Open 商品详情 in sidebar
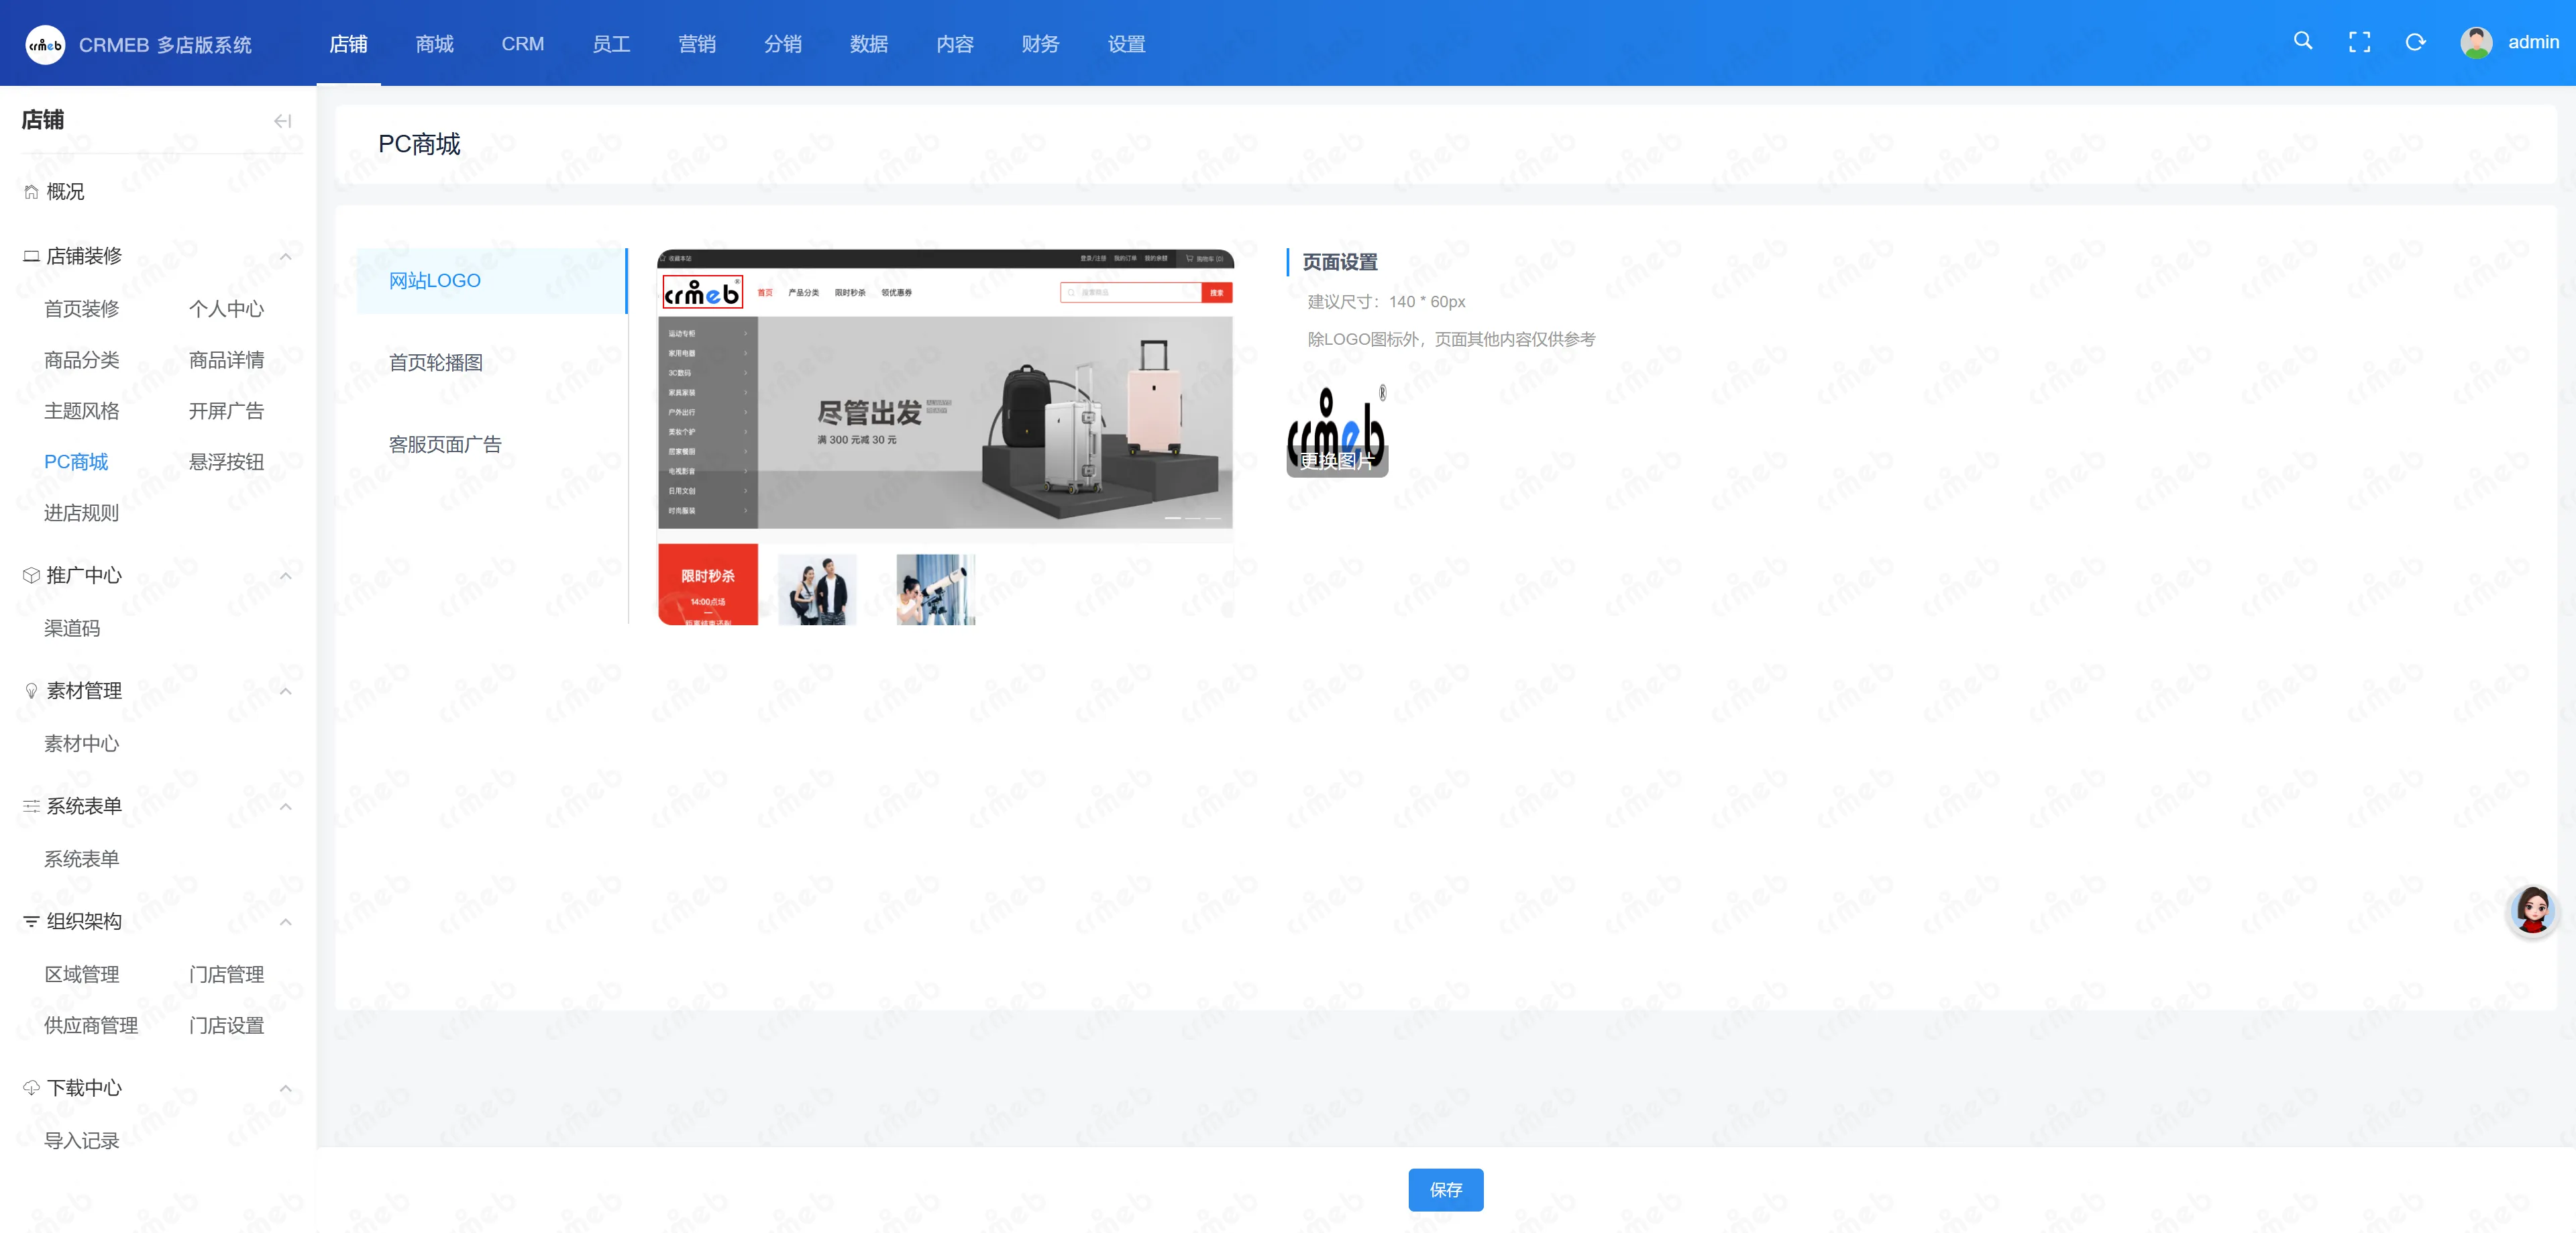This screenshot has width=2576, height=1233. [227, 360]
